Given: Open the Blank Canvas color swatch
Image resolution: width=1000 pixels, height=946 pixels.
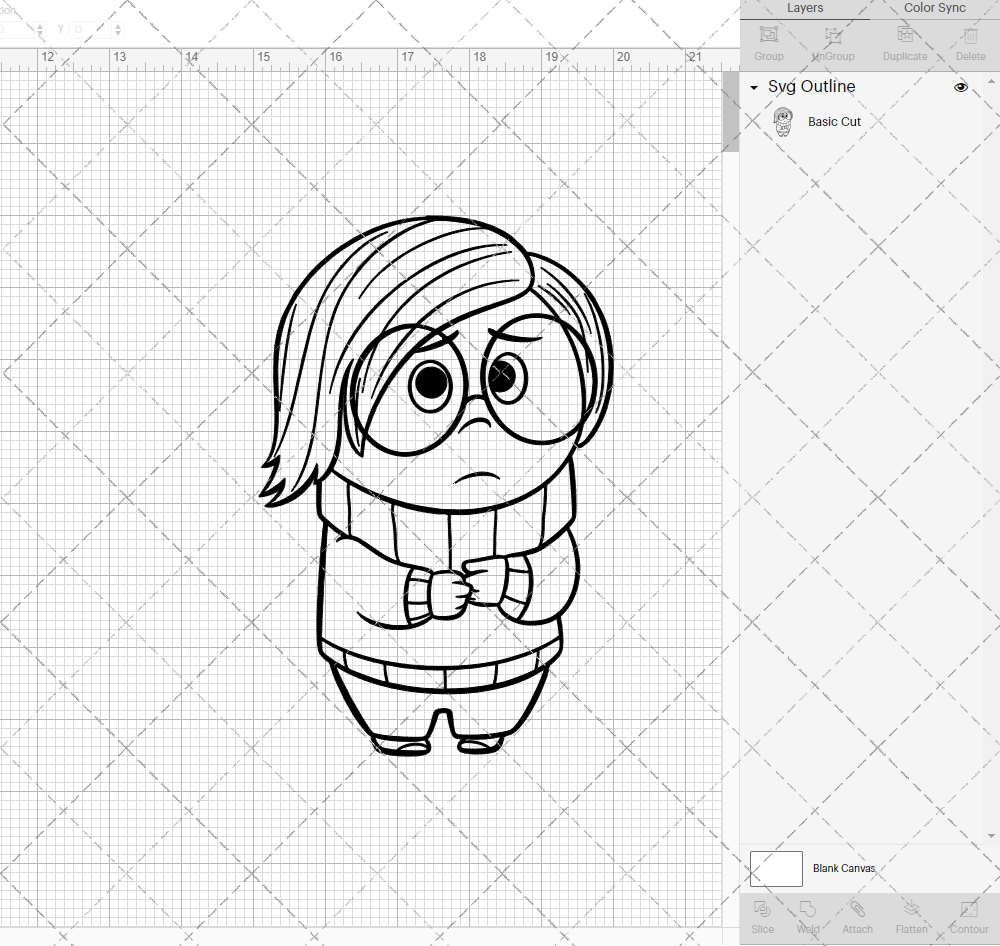Looking at the screenshot, I should click(776, 868).
